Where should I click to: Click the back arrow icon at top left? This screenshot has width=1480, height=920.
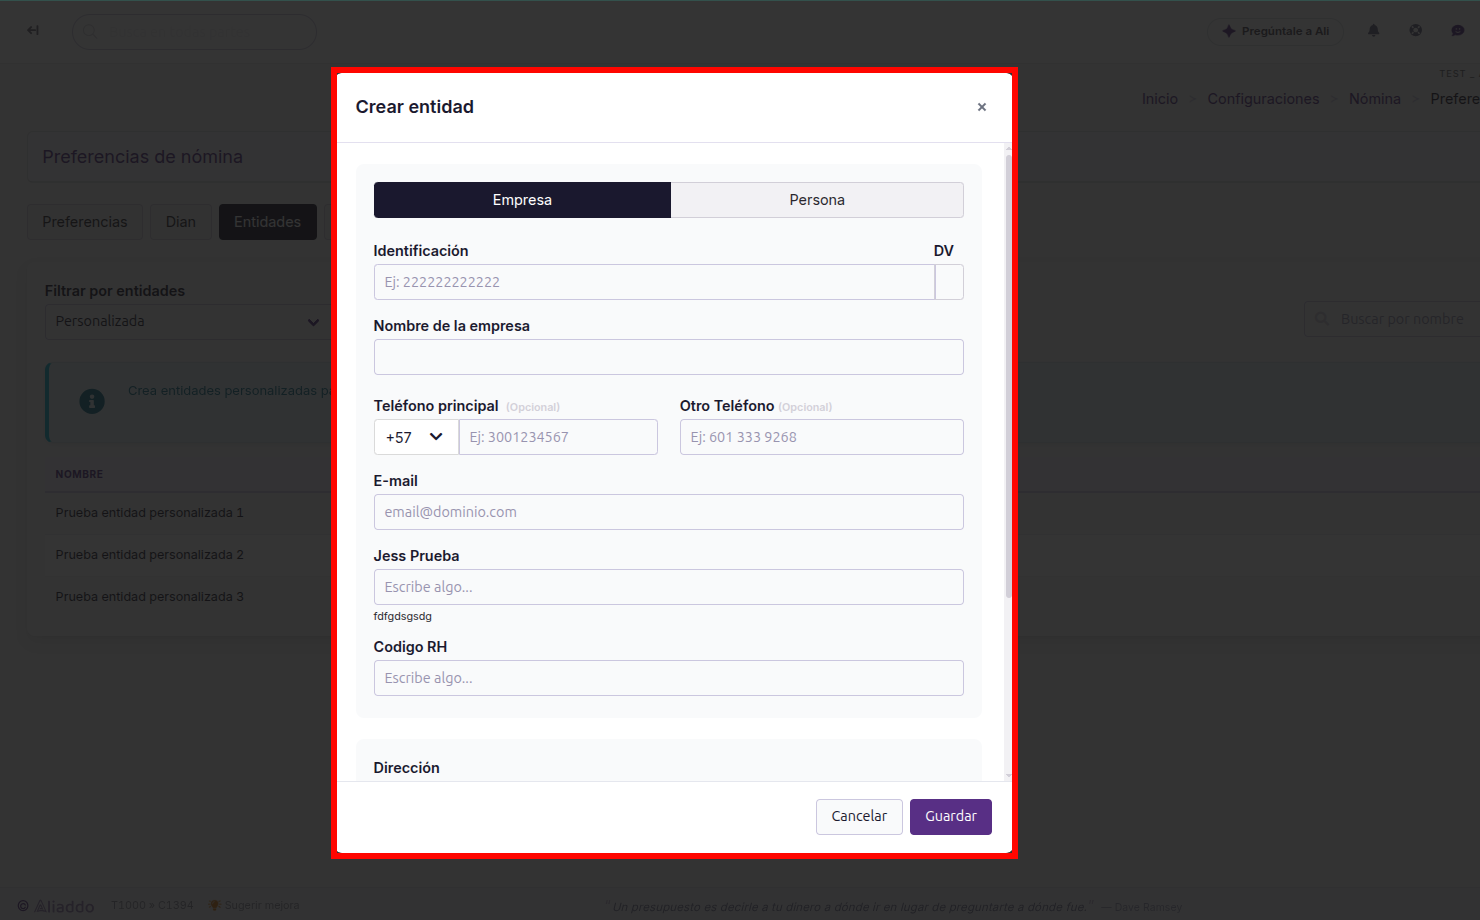pos(33,31)
